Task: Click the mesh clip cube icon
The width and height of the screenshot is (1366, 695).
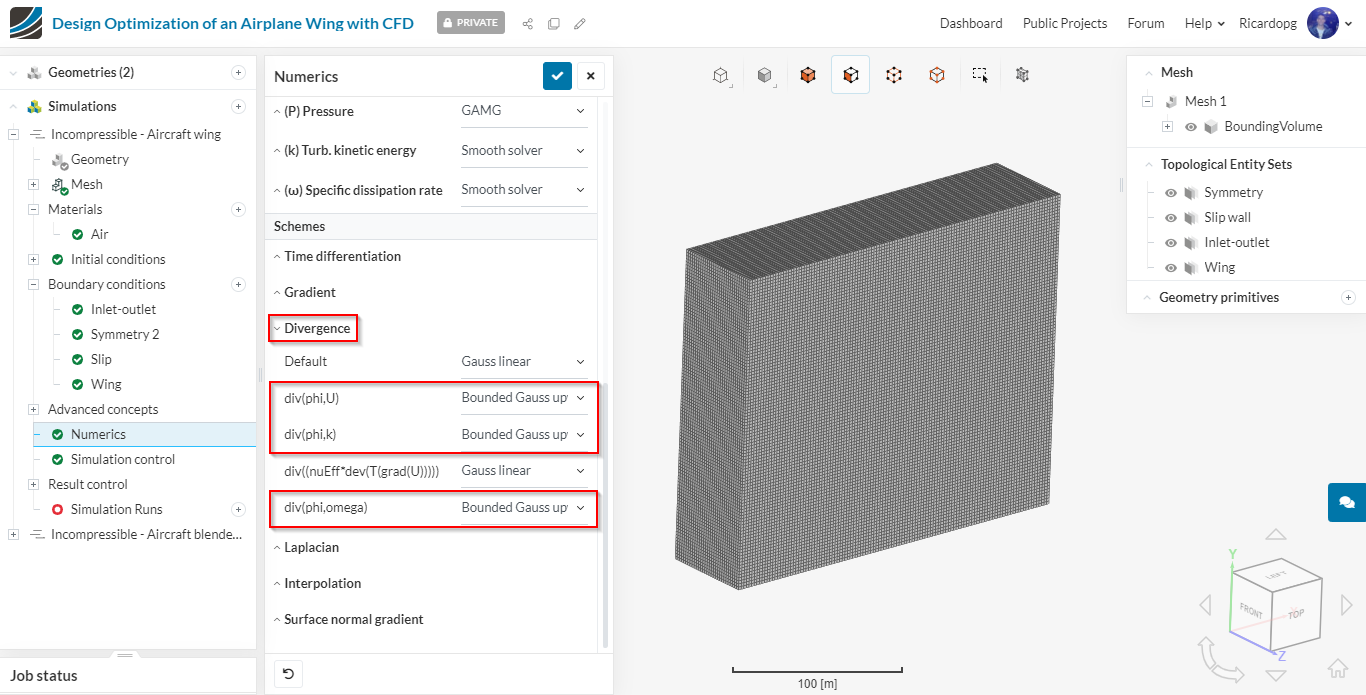Action: (1022, 75)
